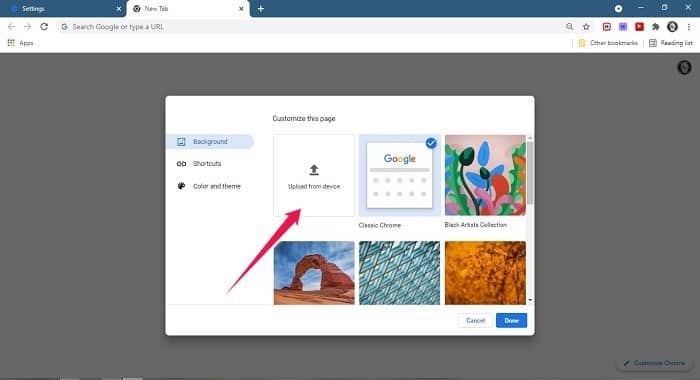Image resolution: width=700 pixels, height=380 pixels.
Task: Reload the page with the refresh icon
Action: [x=44, y=27]
